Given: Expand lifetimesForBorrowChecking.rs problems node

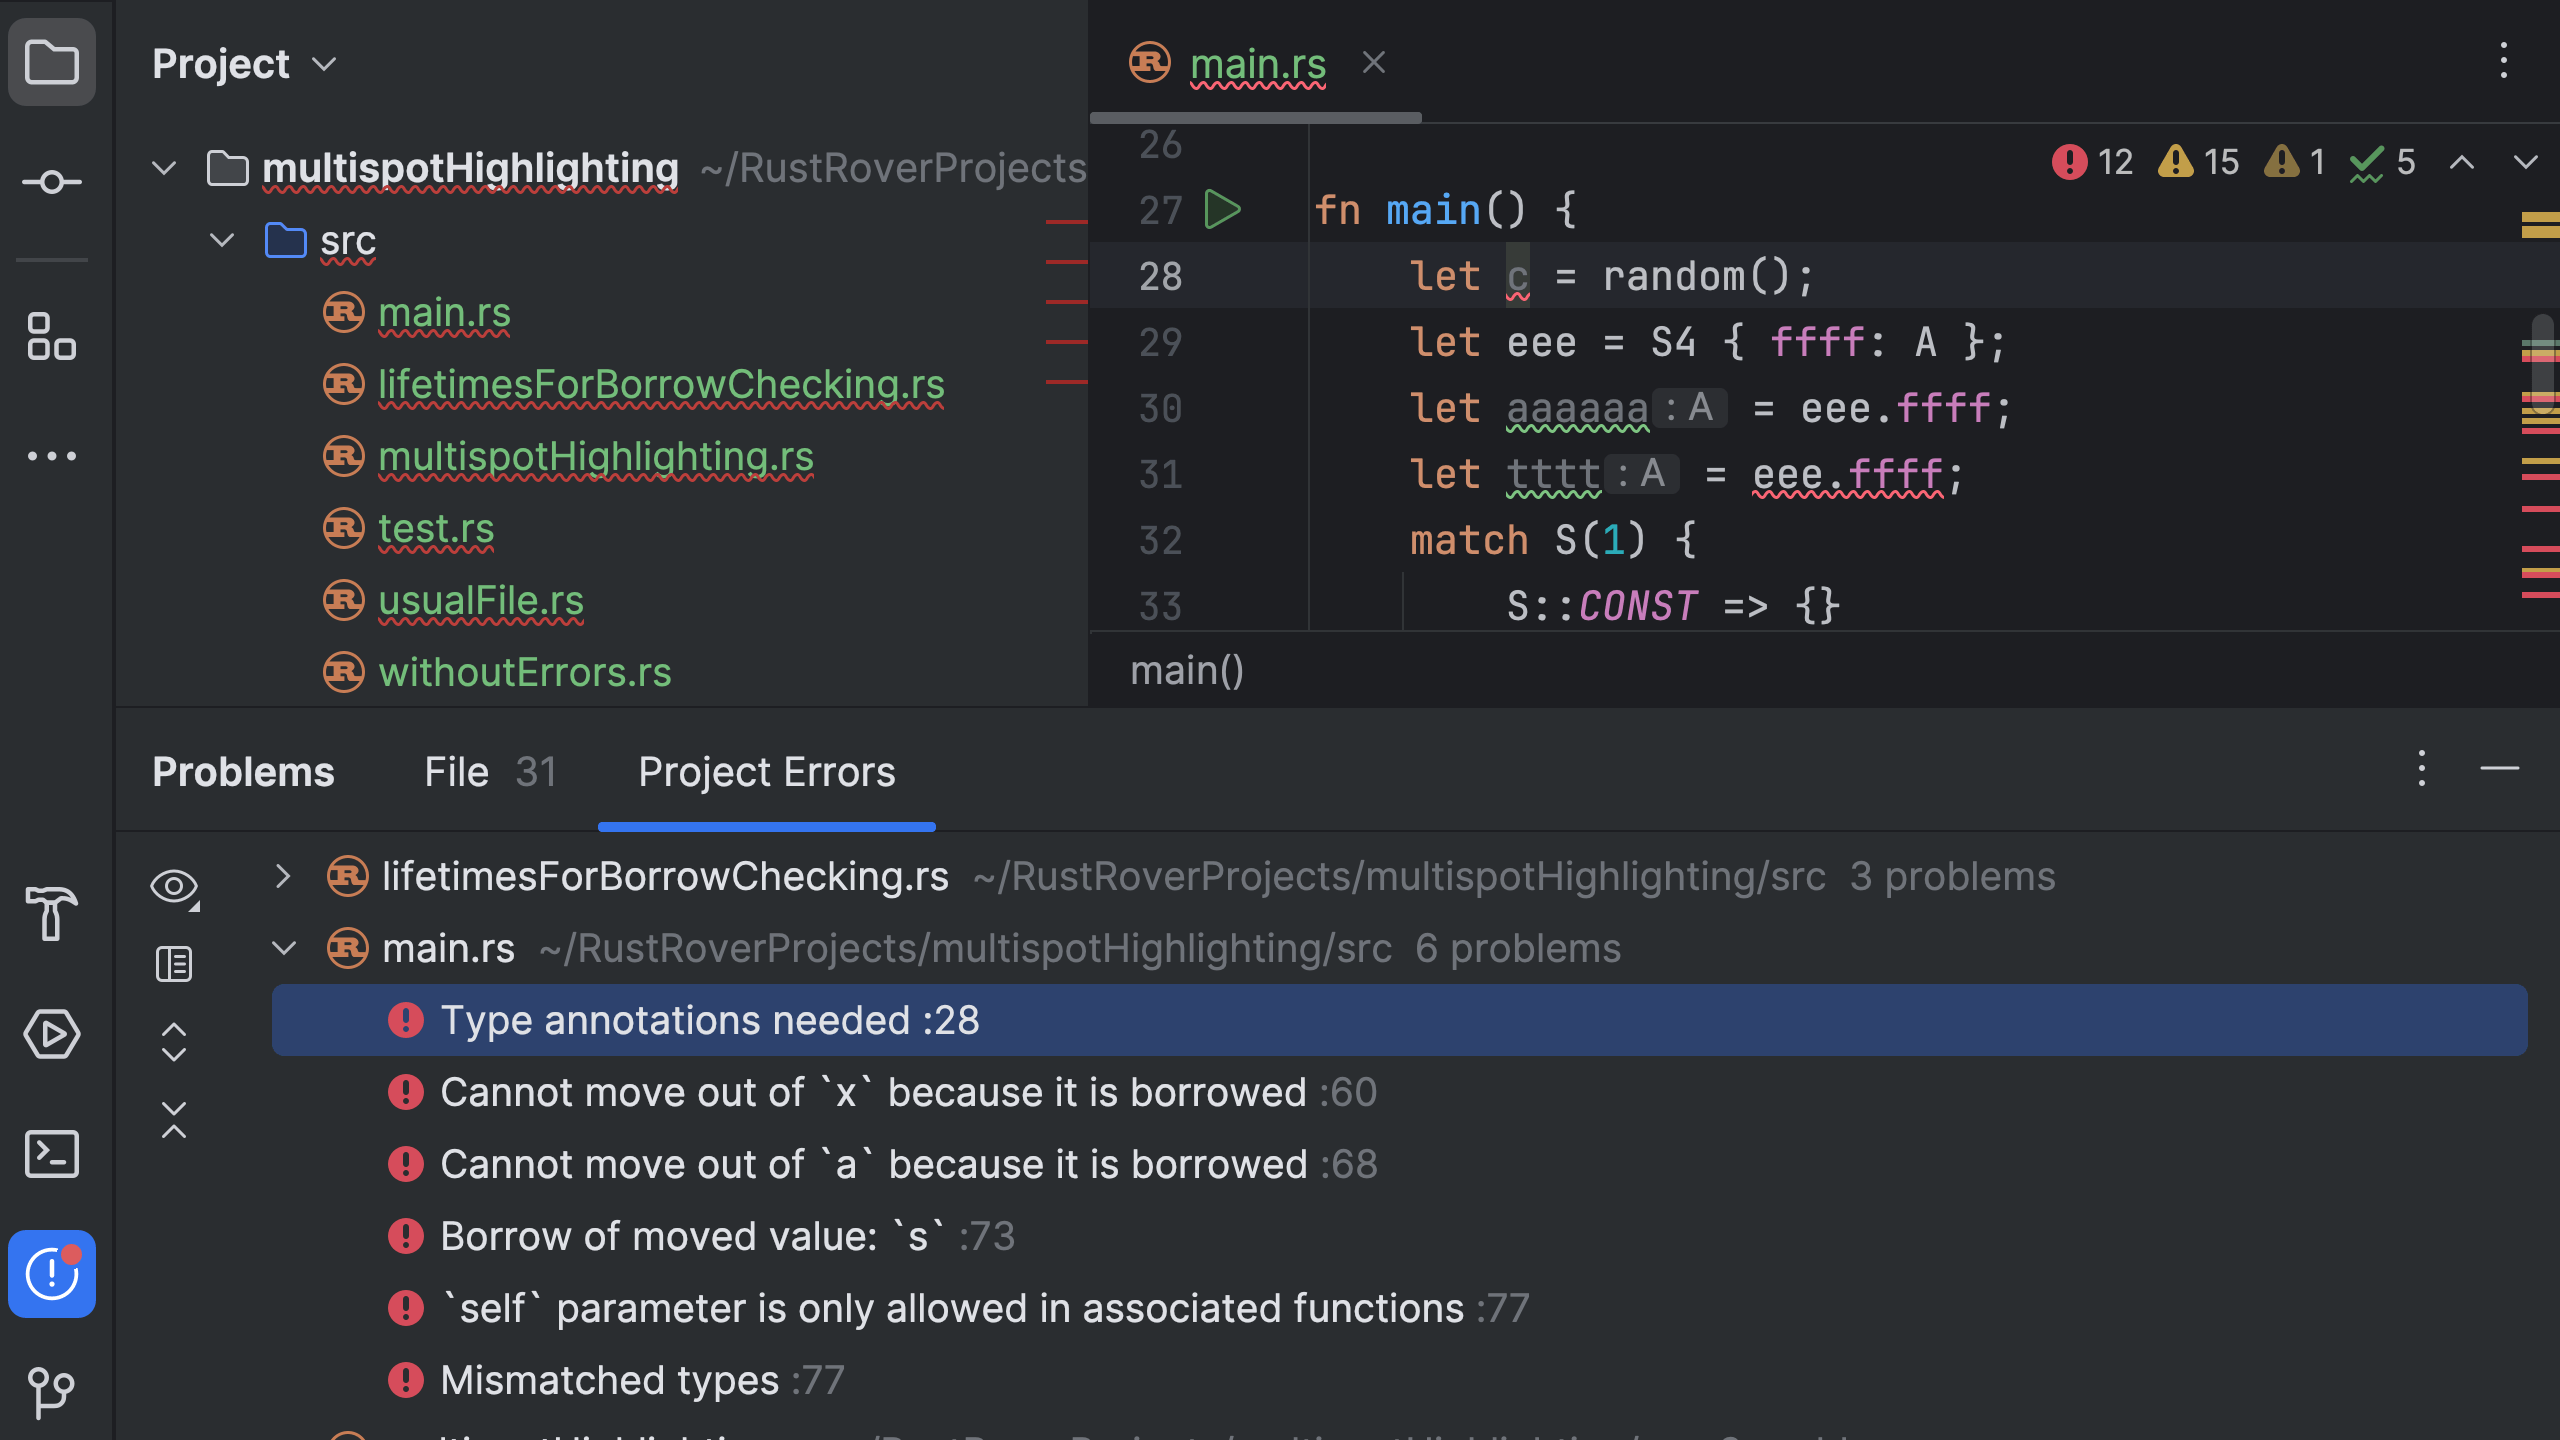Looking at the screenshot, I should (283, 876).
